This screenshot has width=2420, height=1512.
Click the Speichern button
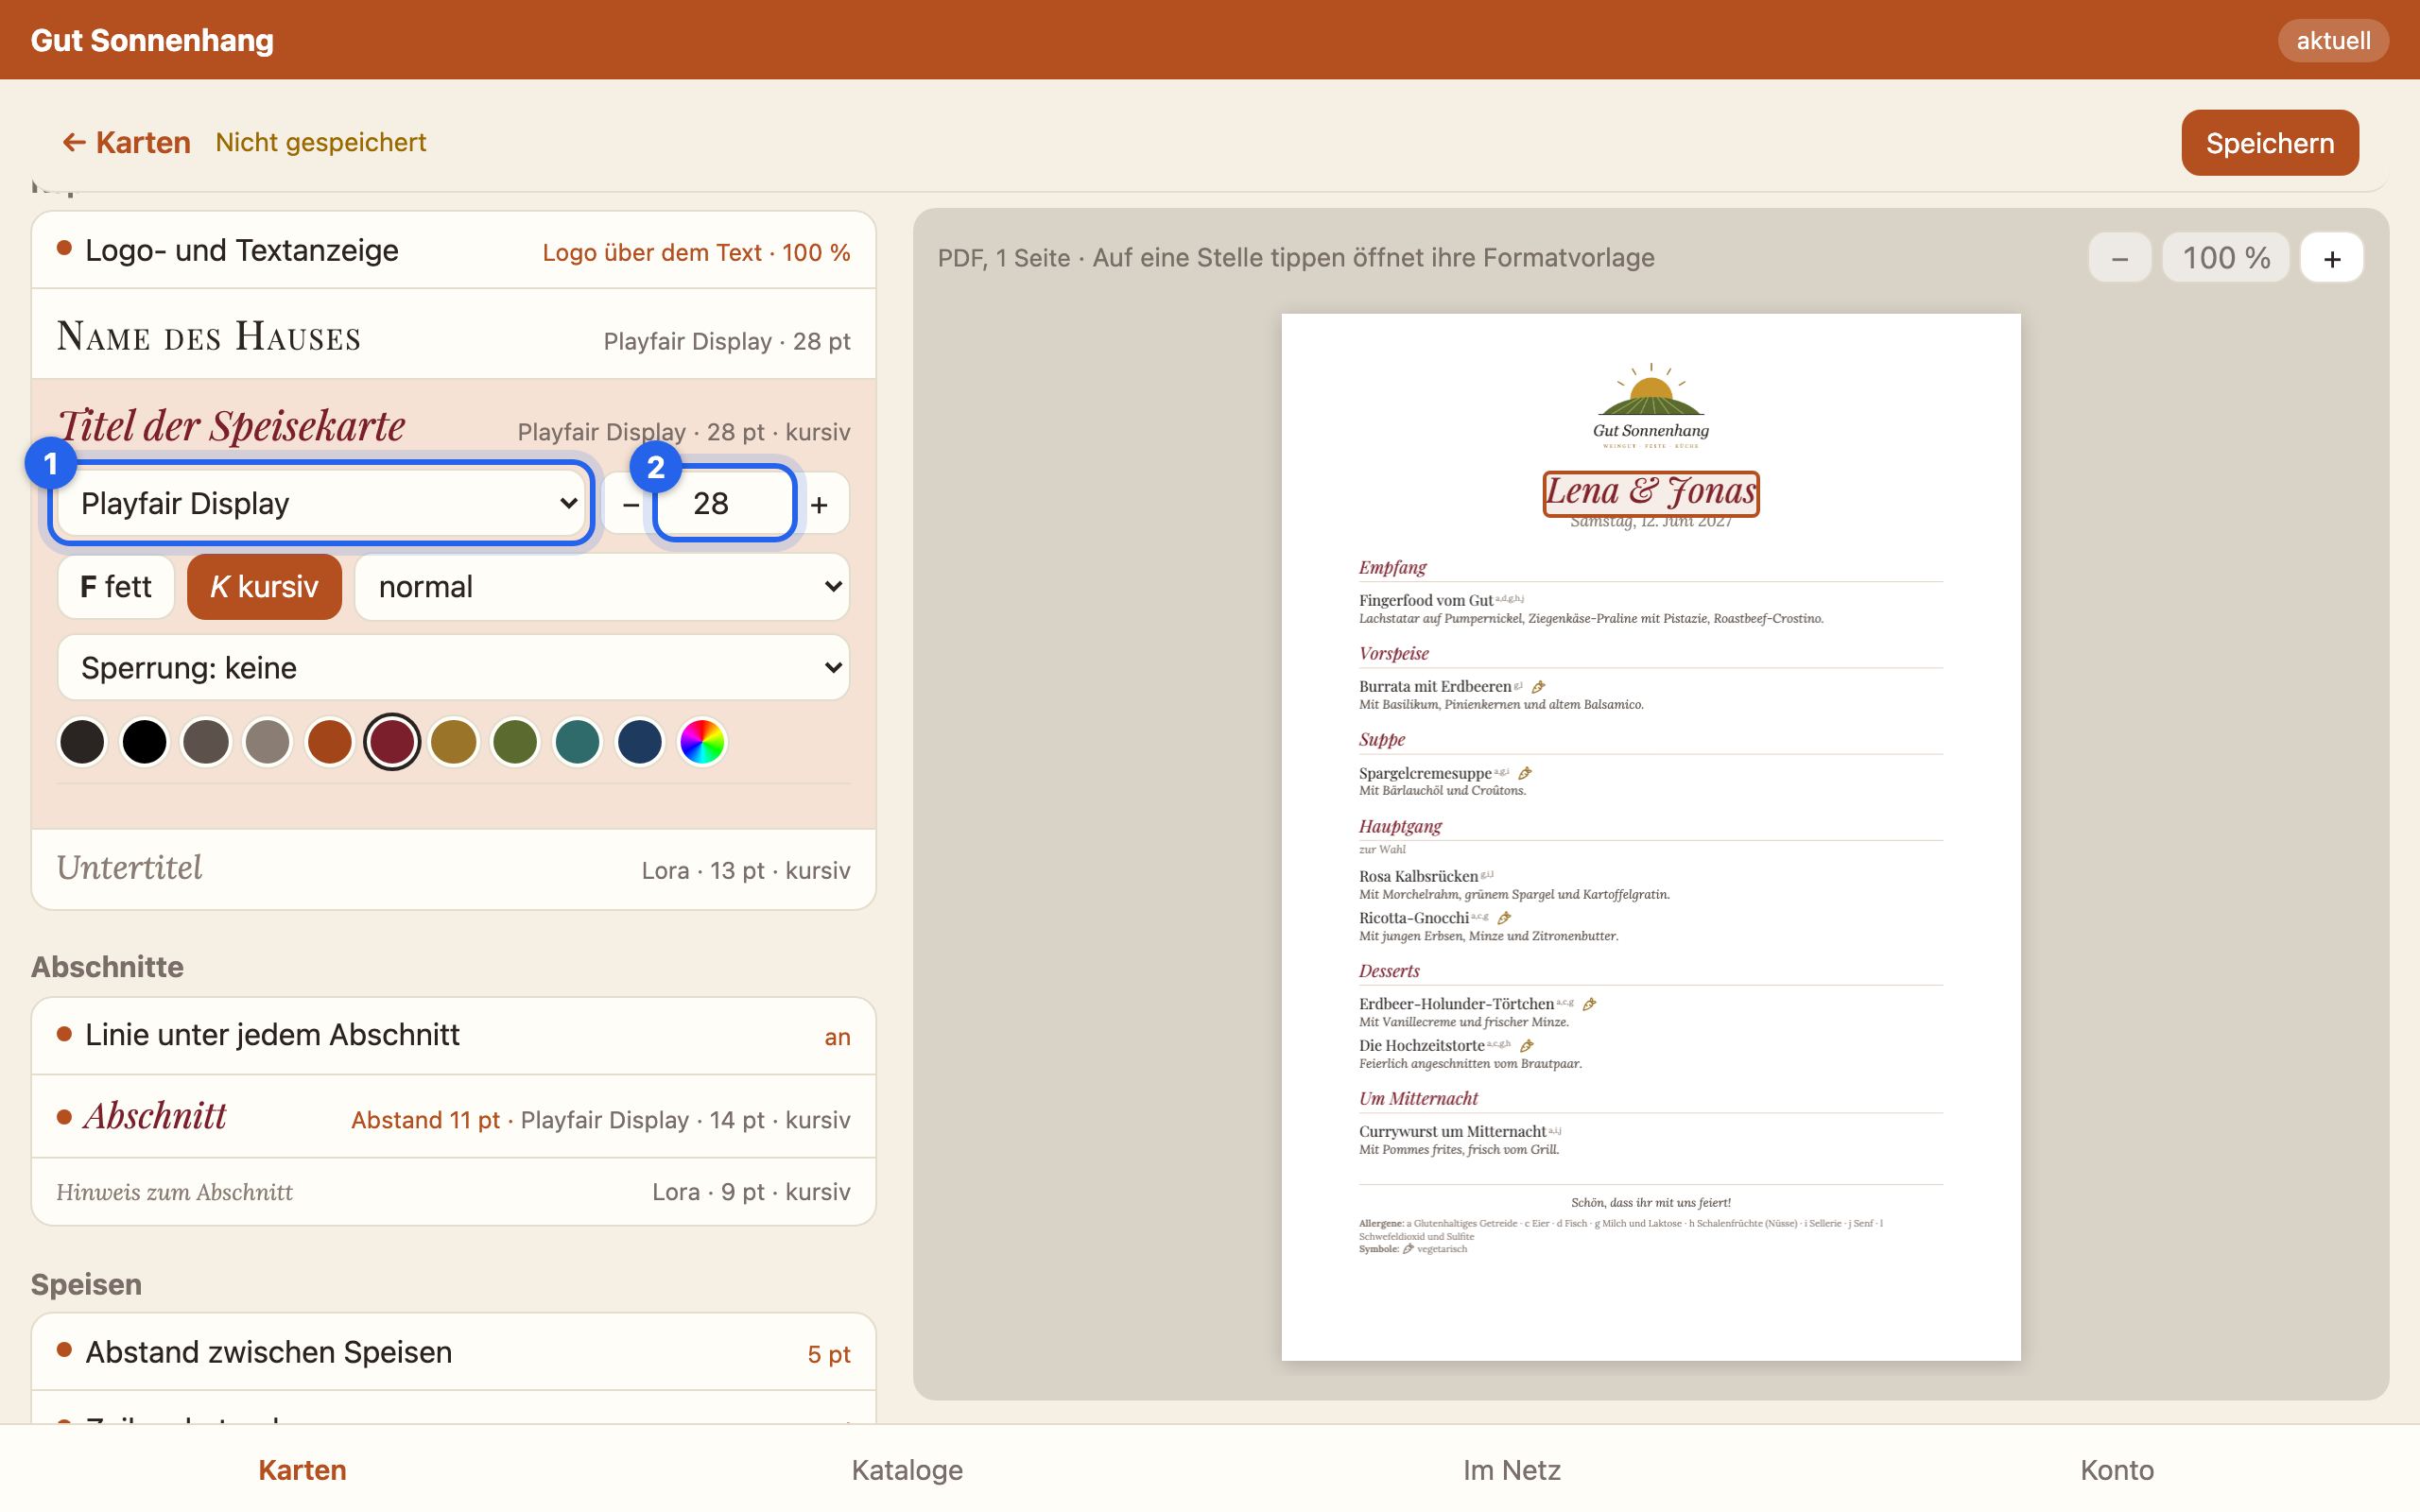point(2269,143)
